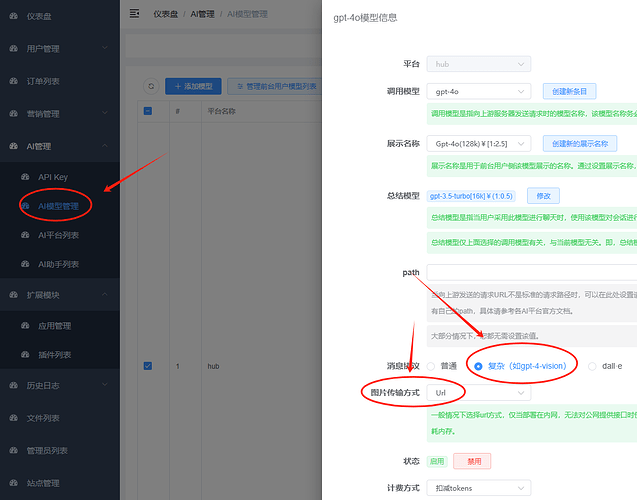Image resolution: width=637 pixels, height=500 pixels.
Task: Toggle the checkbox for hub row
Action: [148, 366]
